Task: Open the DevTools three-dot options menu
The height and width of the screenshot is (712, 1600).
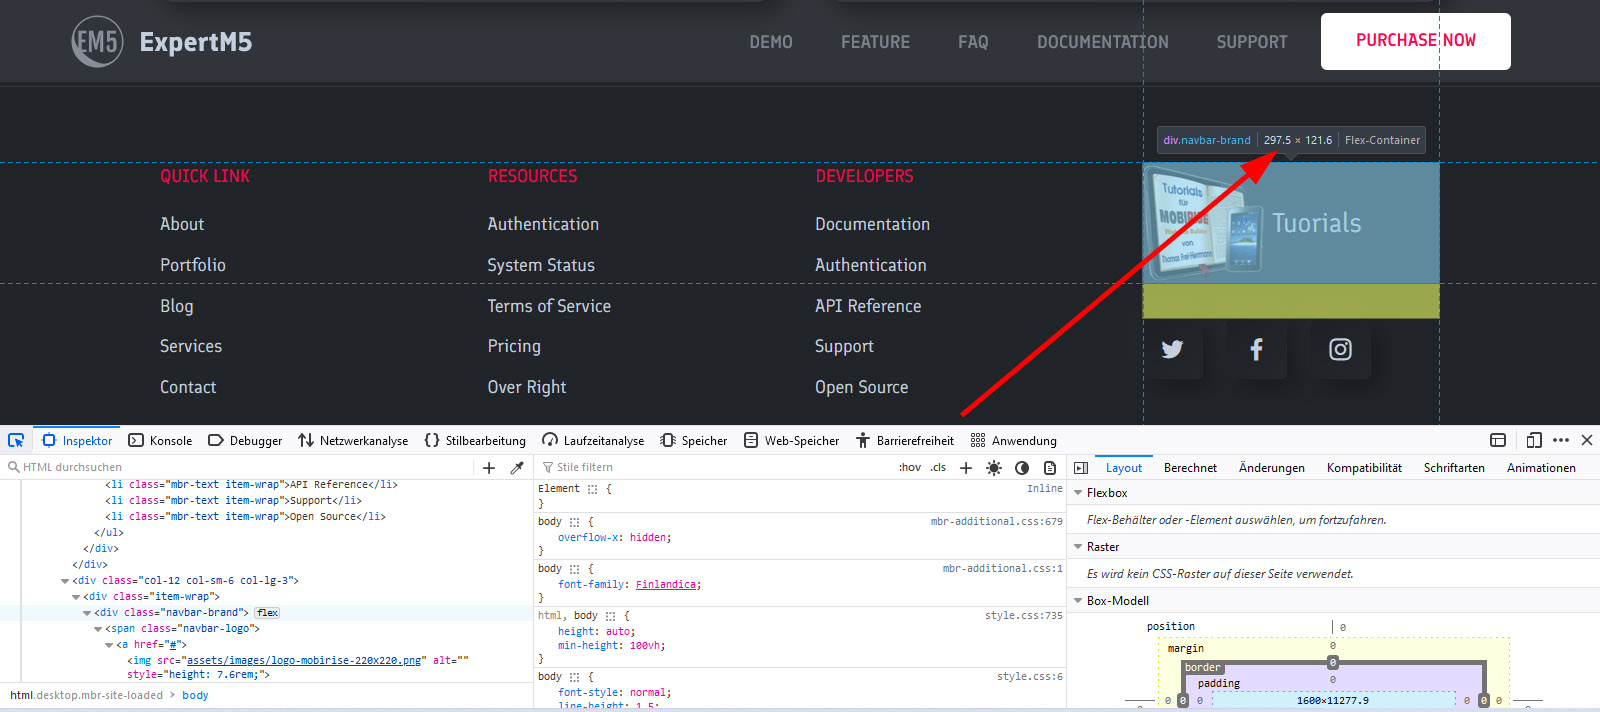Action: [1561, 440]
